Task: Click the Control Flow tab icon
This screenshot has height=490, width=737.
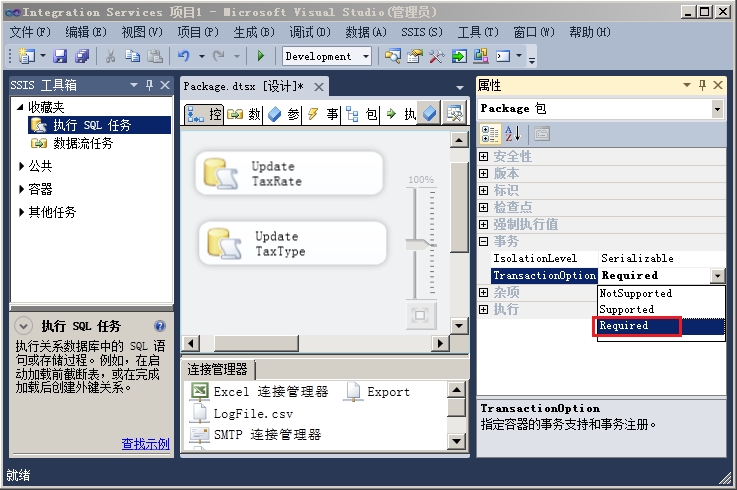Action: [x=195, y=114]
